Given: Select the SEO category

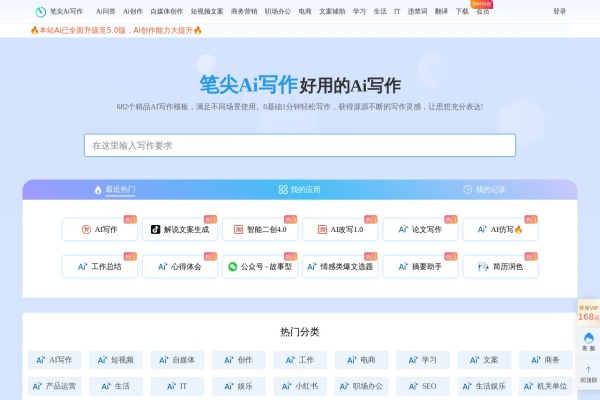Looking at the screenshot, I should coord(423,386).
